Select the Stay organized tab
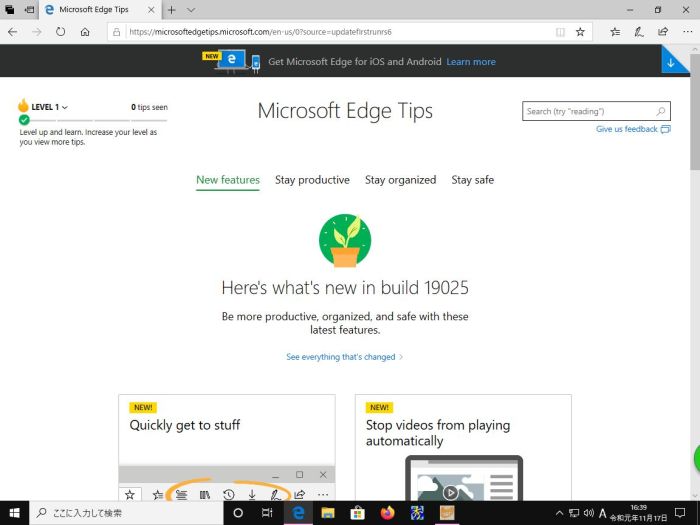 (x=400, y=180)
